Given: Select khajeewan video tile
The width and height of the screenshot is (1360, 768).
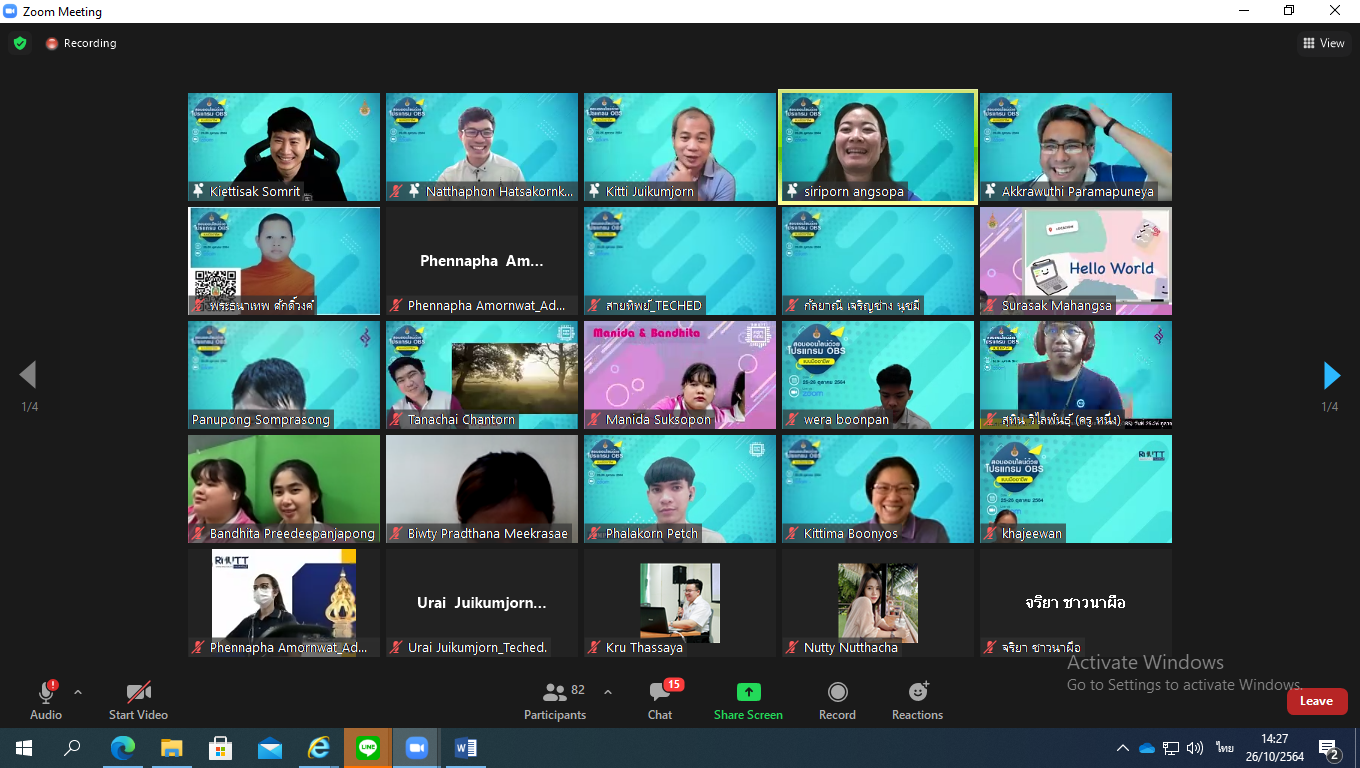Looking at the screenshot, I should (1076, 489).
